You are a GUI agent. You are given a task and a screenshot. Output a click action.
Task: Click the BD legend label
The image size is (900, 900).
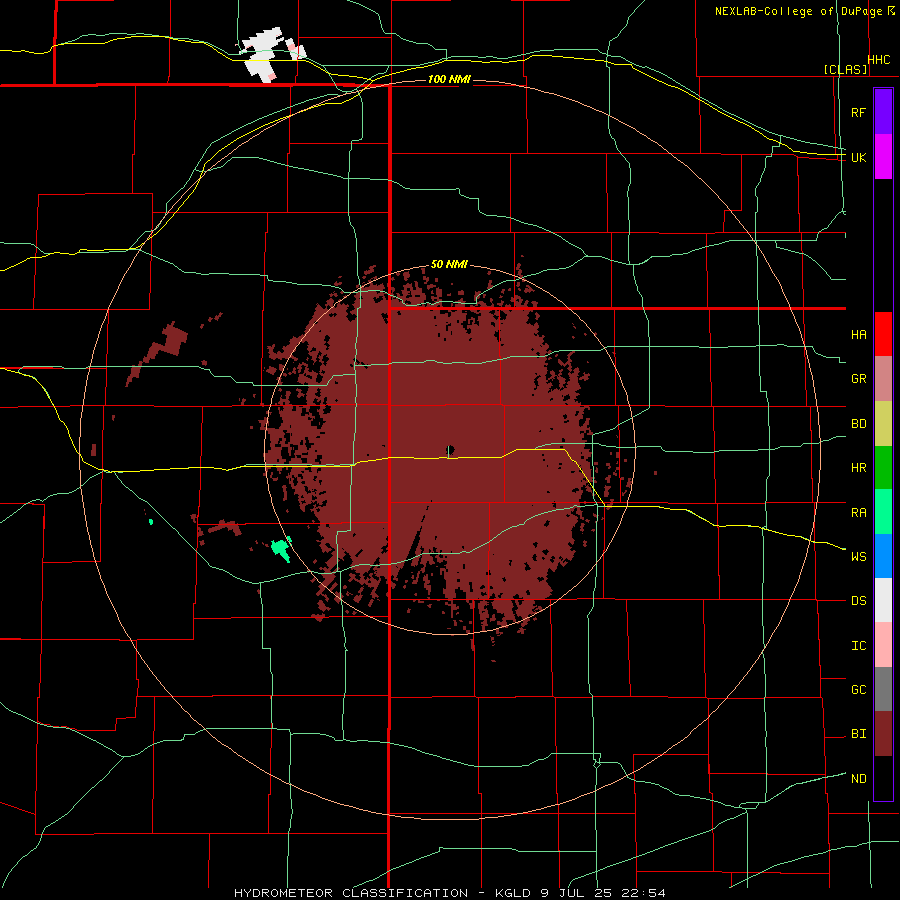858,424
